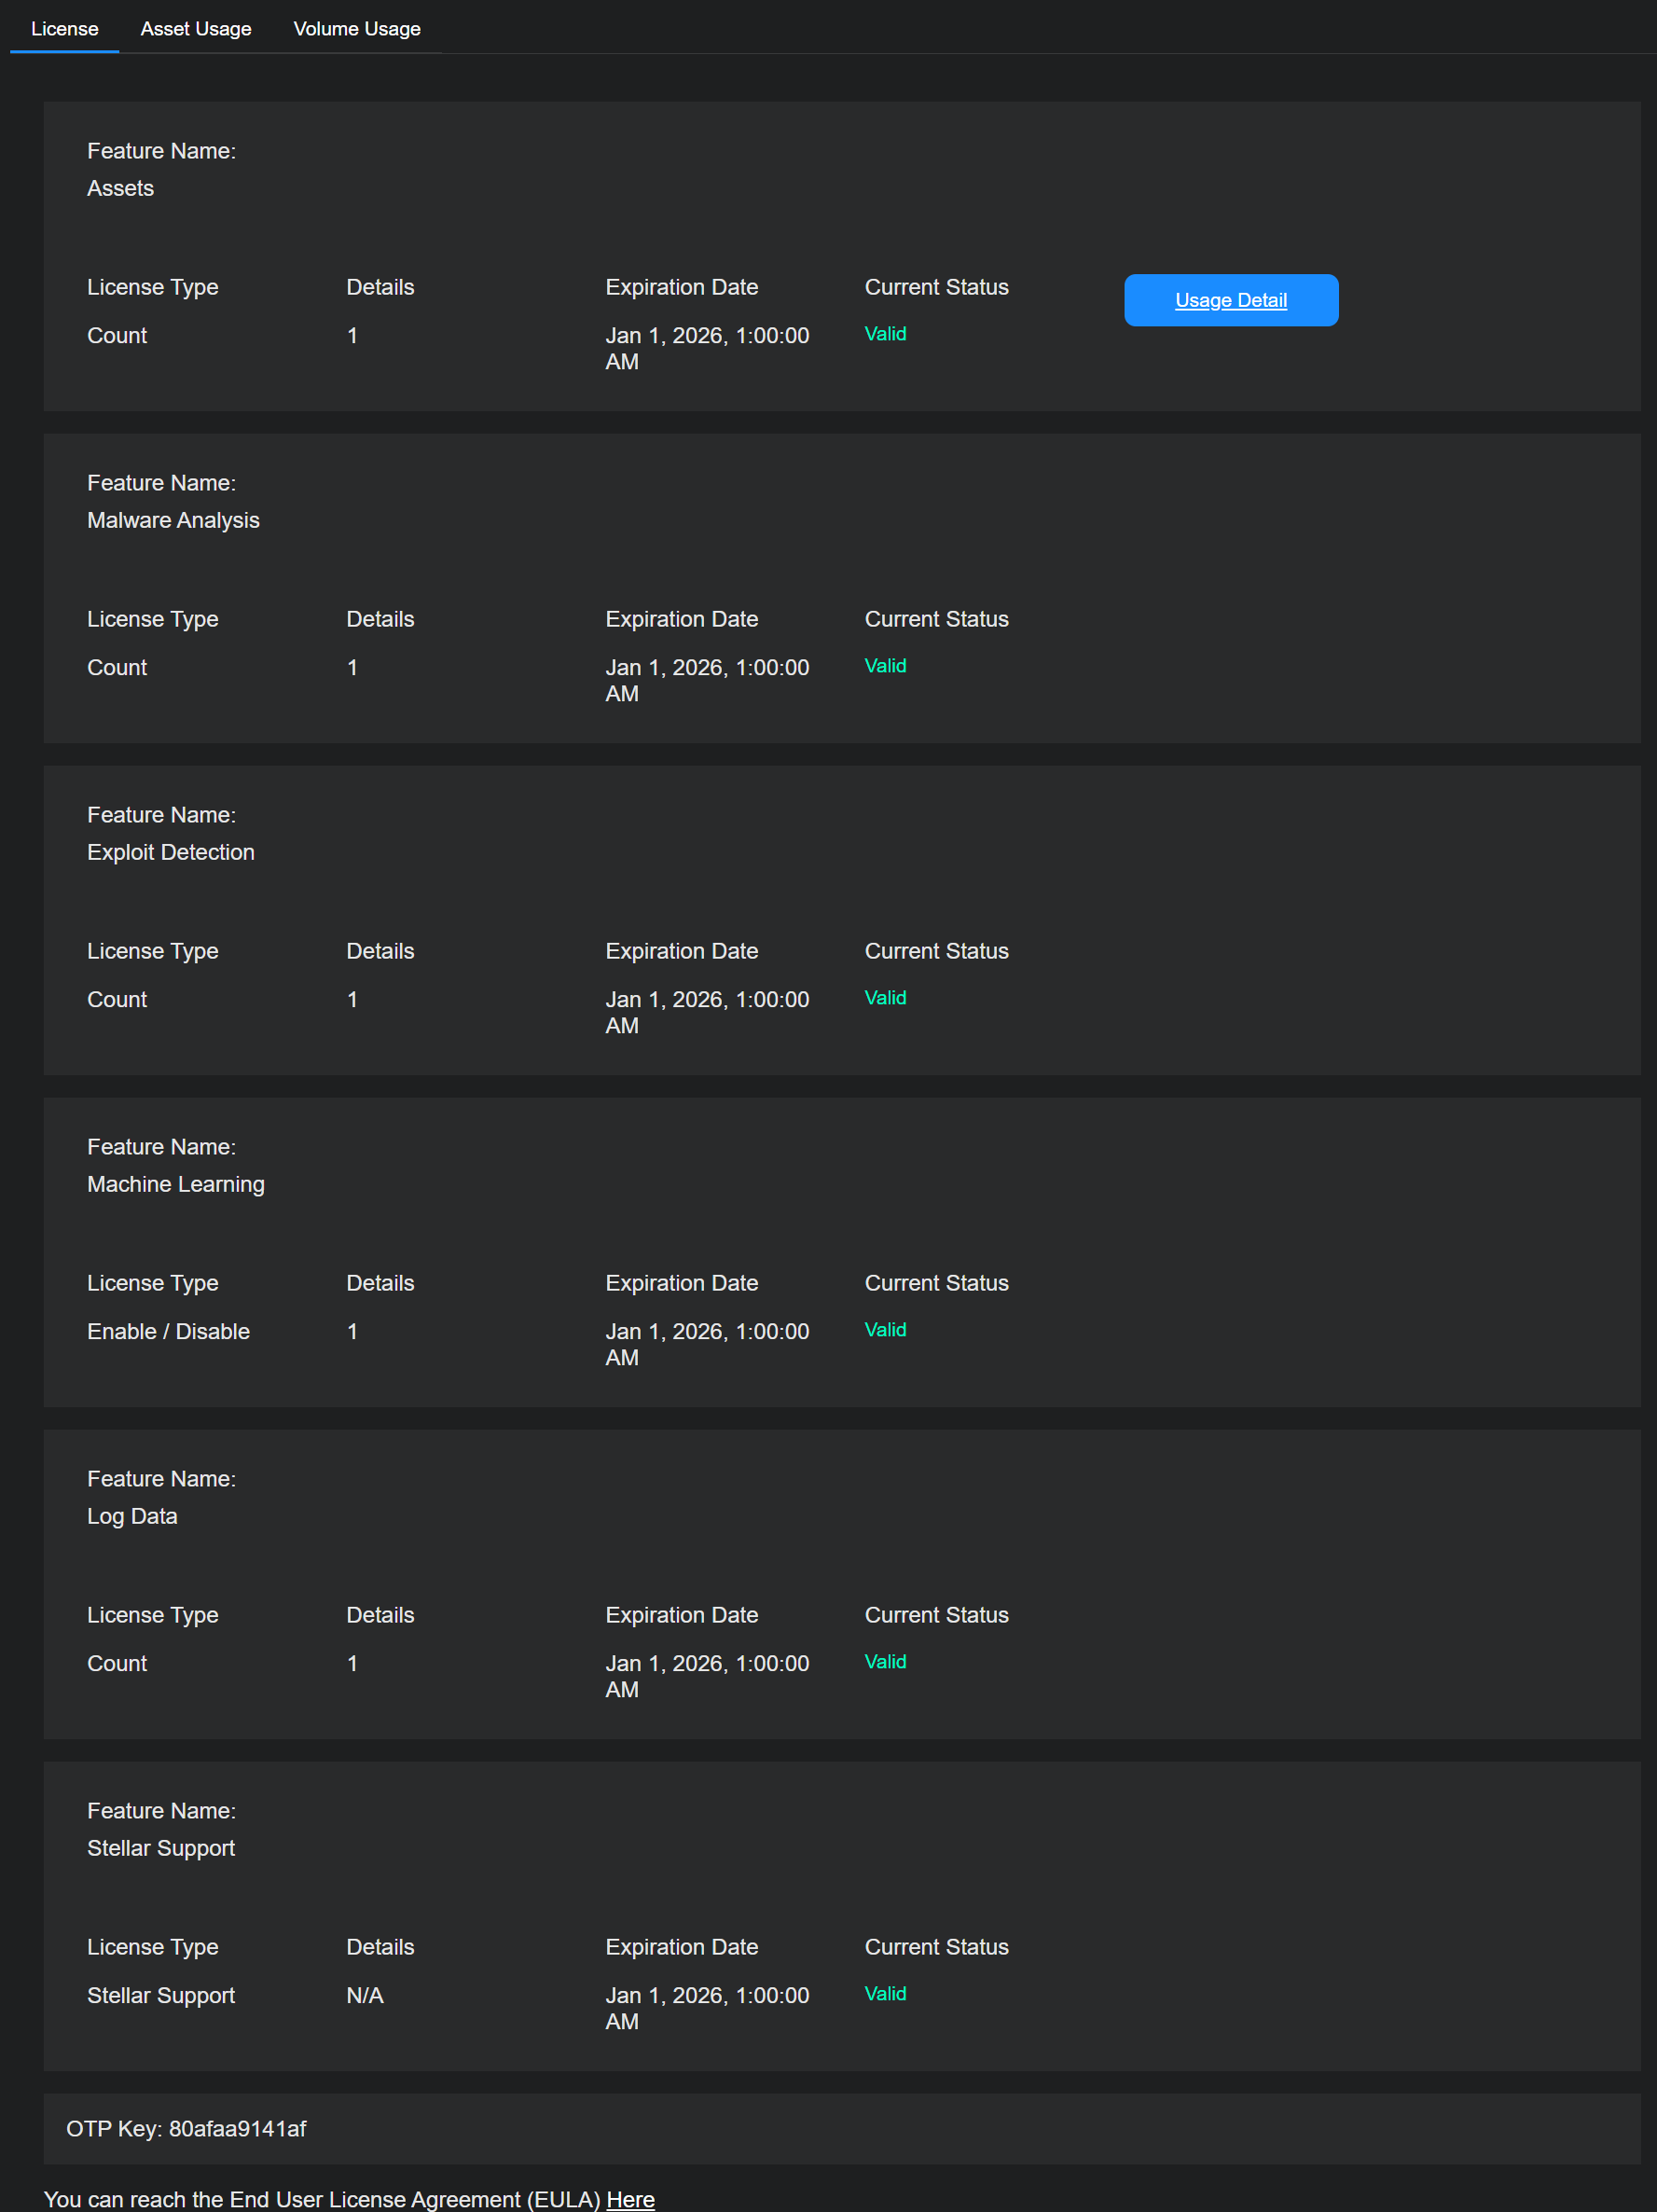The width and height of the screenshot is (1657, 2212).
Task: Open the Volume Usage tab
Action: [356, 29]
